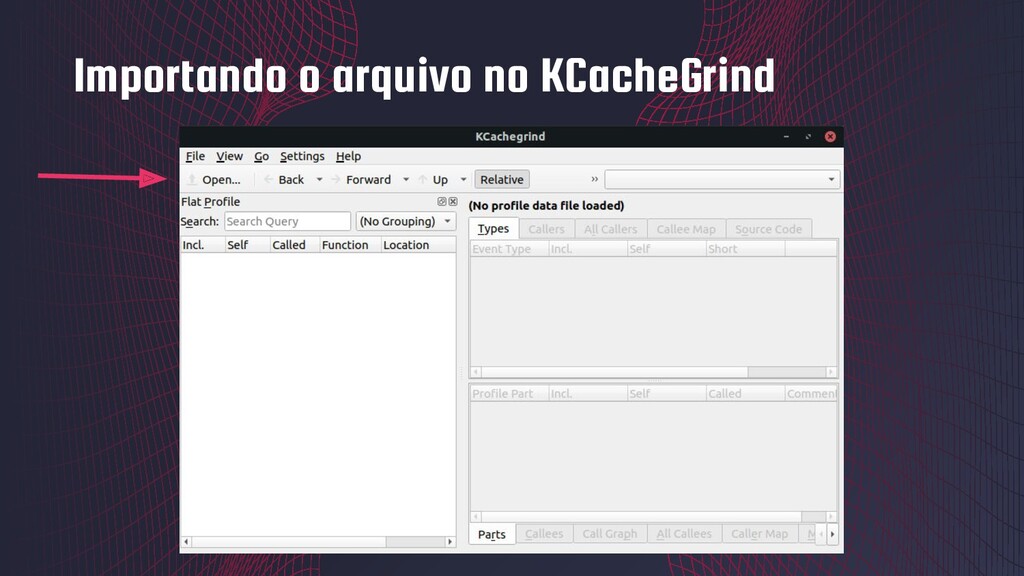The height and width of the screenshot is (576, 1024).
Task: Maximize the KCachegrind window
Action: [808, 136]
